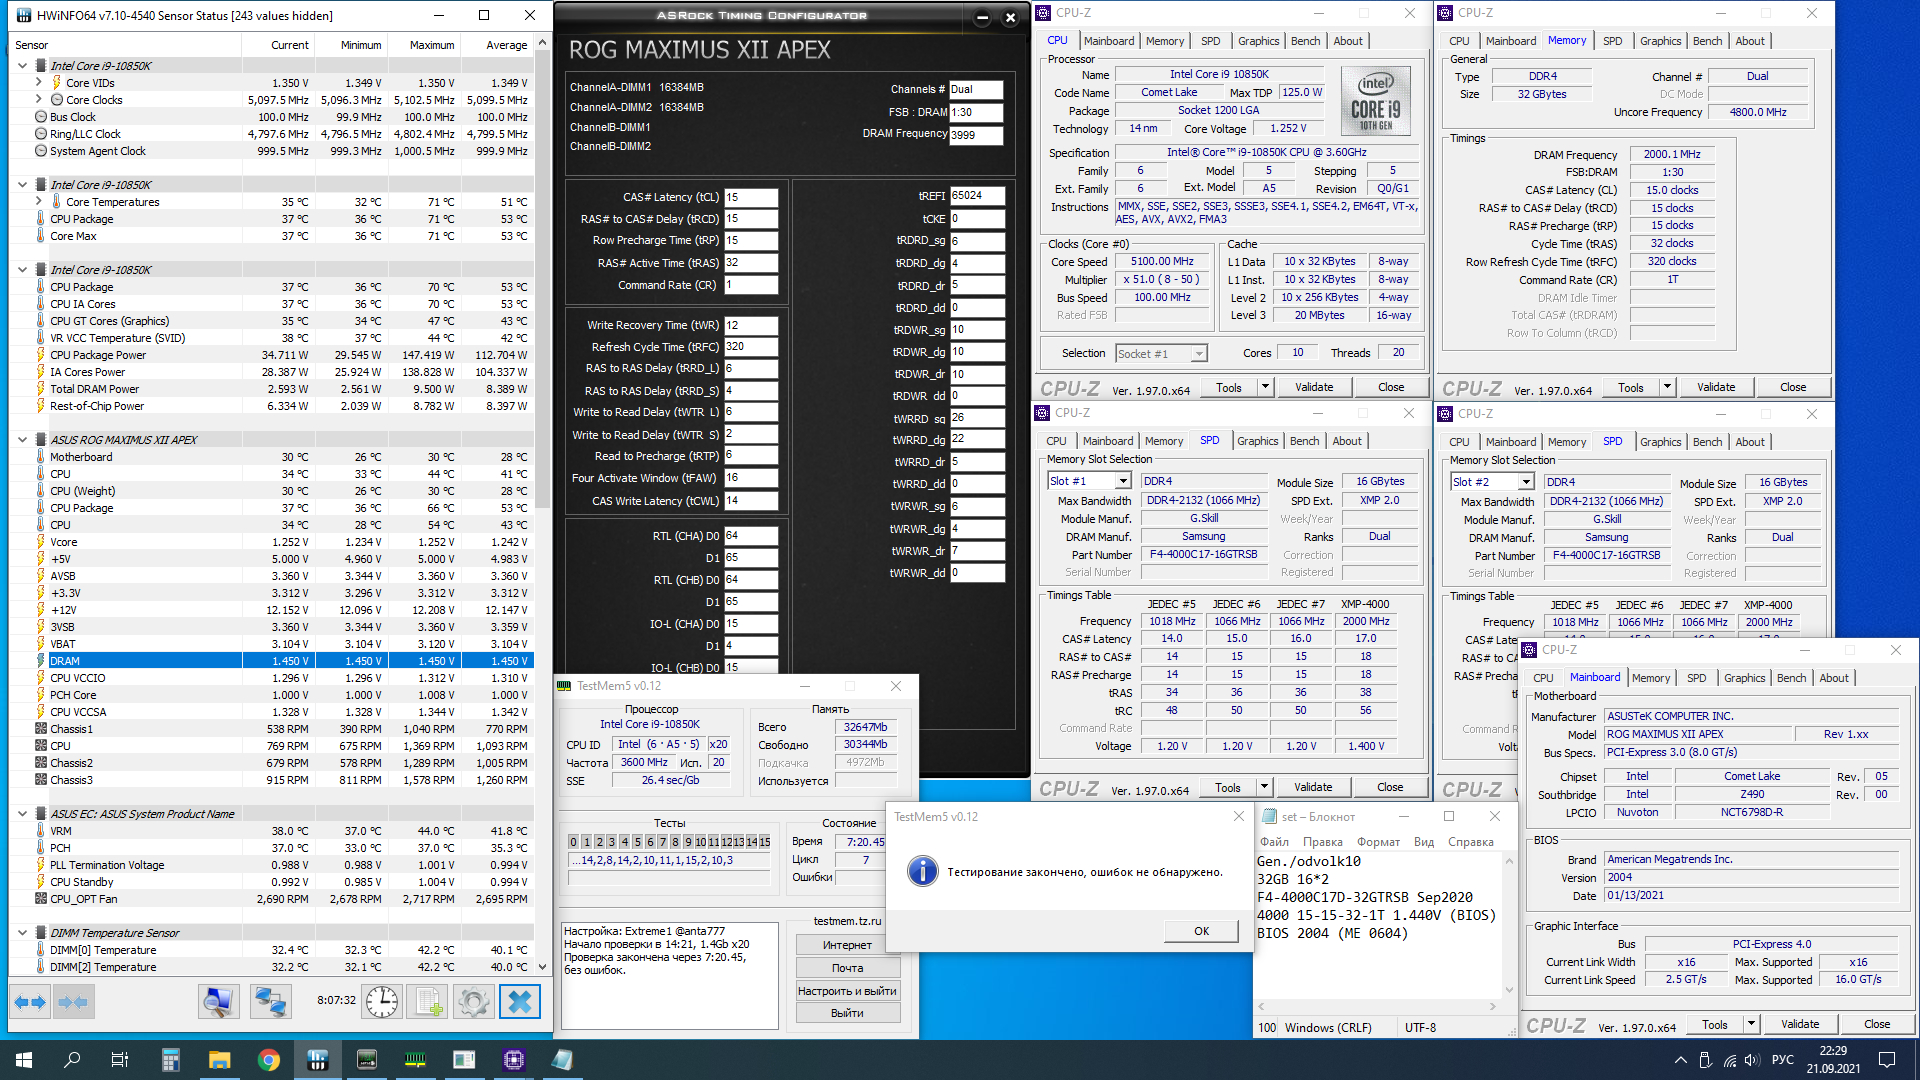Open HWiNFO sensor settings gear icon

point(474,1002)
